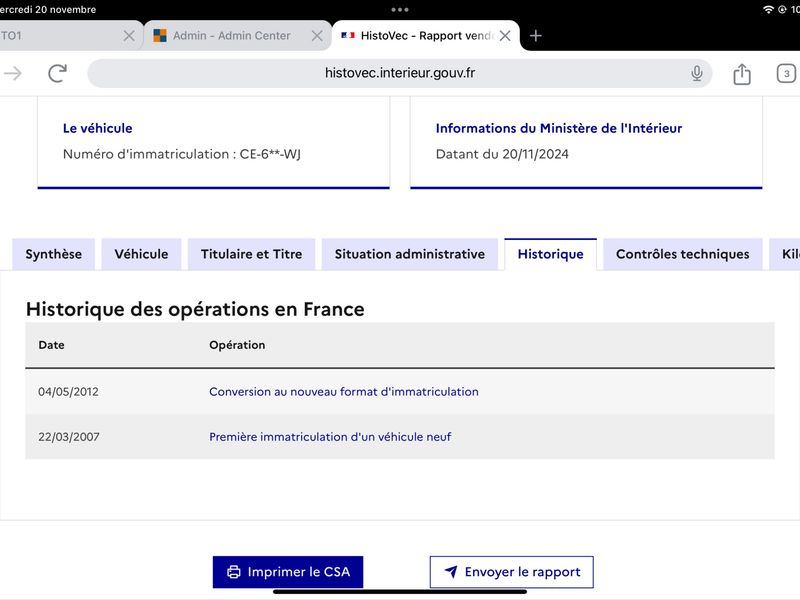Click Informations du Ministère de l'Intérieur heading
This screenshot has height=600, width=800.
point(559,128)
